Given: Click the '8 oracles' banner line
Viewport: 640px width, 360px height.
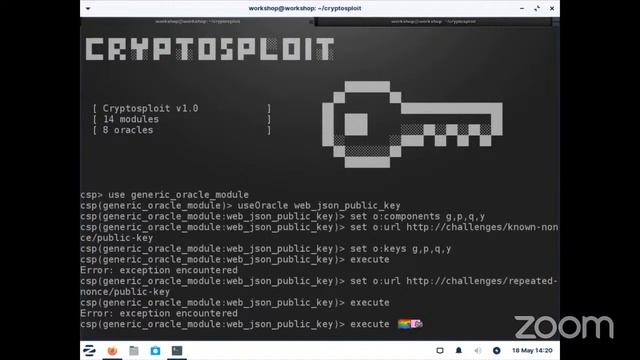Looking at the screenshot, I should (x=128, y=130).
